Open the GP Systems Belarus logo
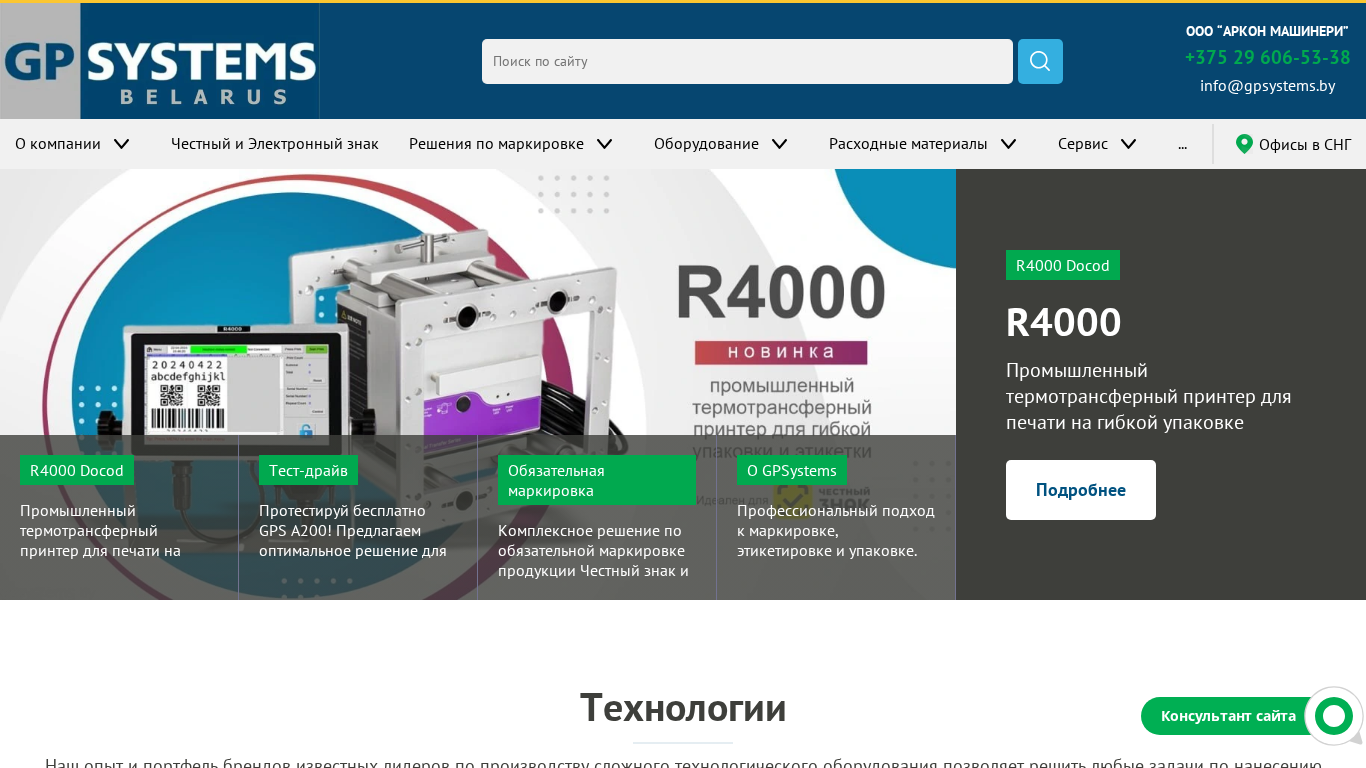 pos(160,61)
